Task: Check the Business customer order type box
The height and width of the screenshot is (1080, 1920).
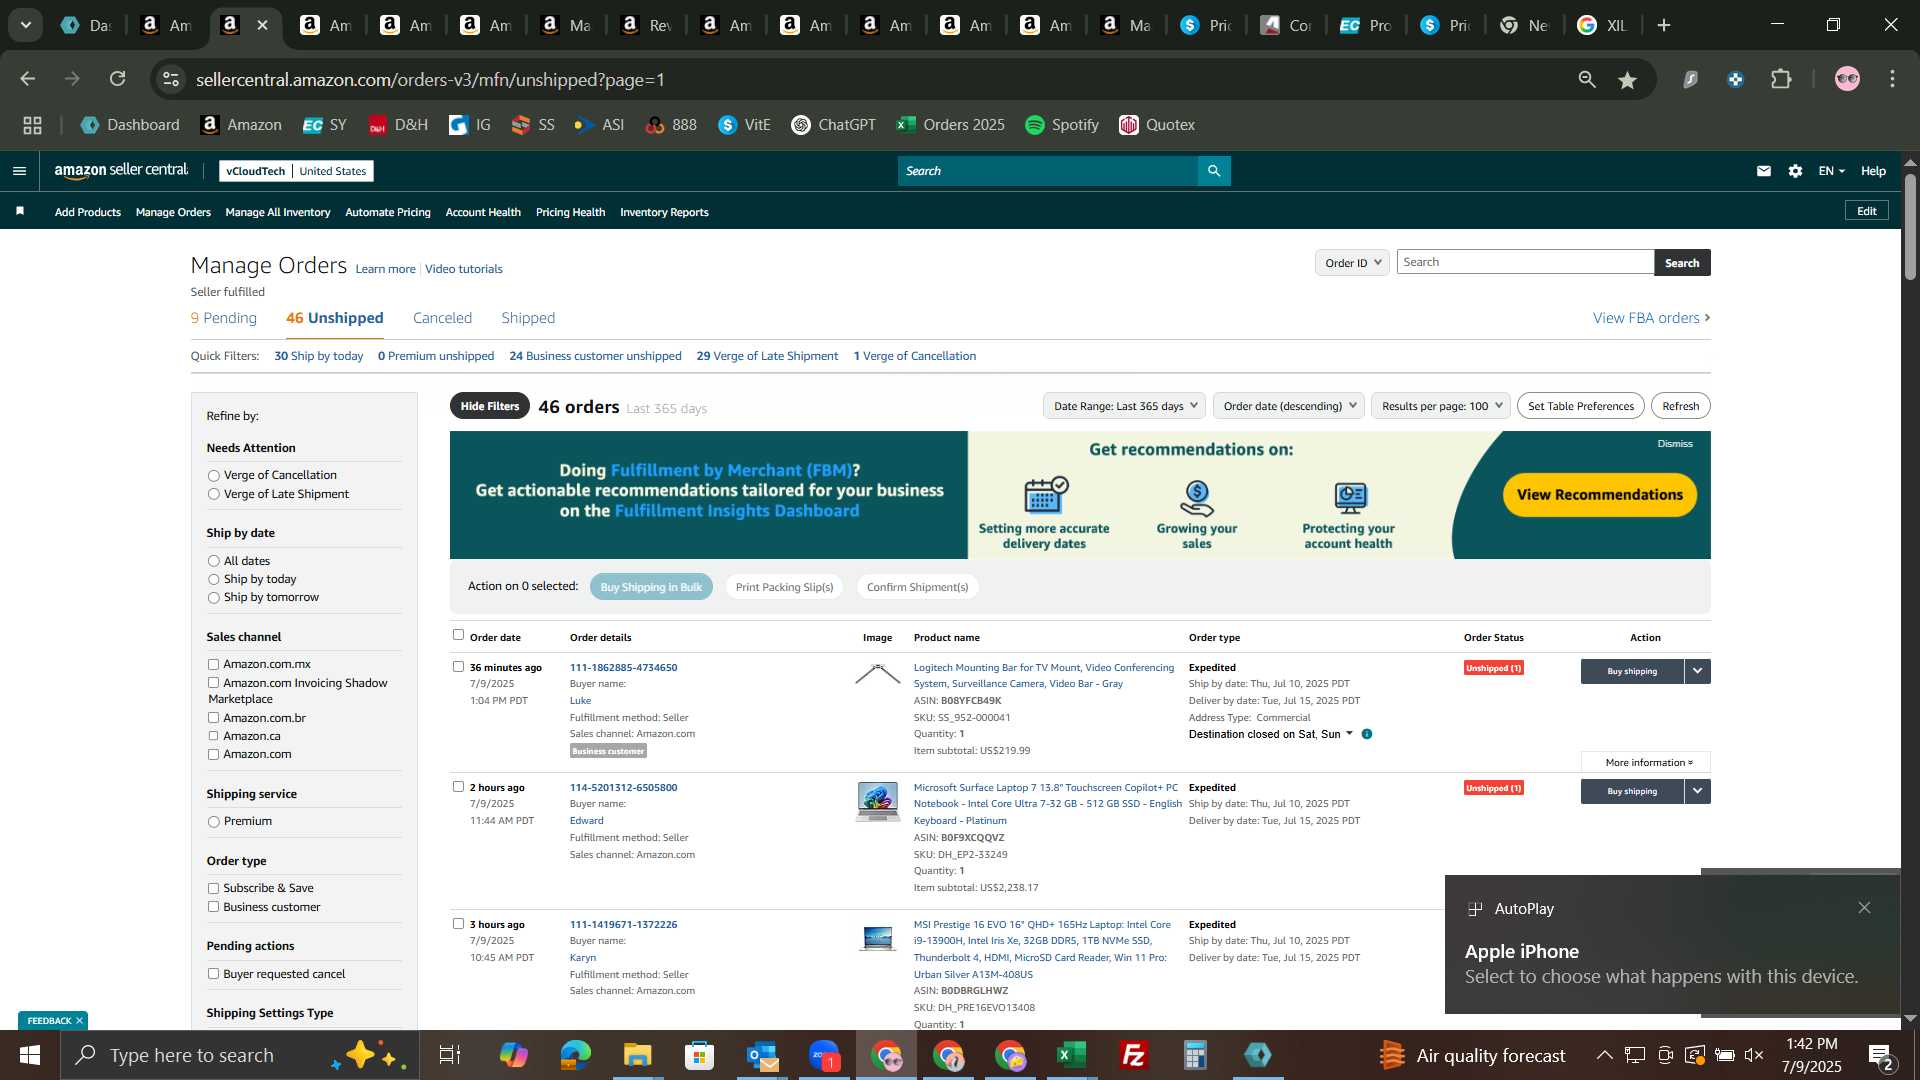Action: [x=213, y=907]
